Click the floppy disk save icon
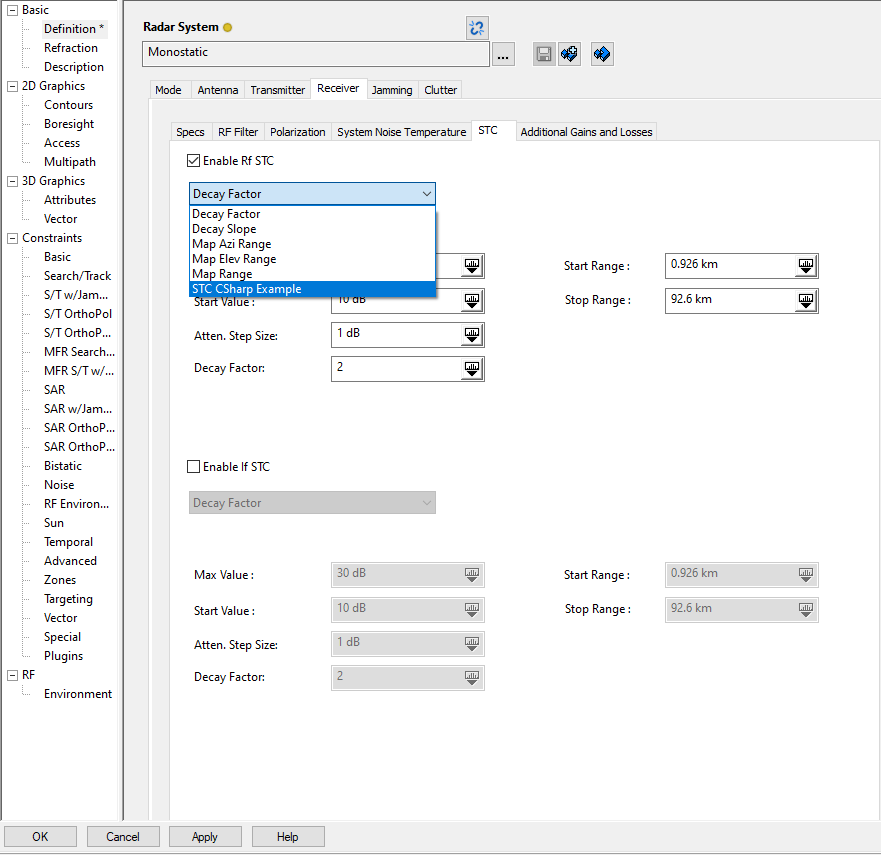Image resolution: width=881 pixels, height=855 pixels. tap(544, 54)
